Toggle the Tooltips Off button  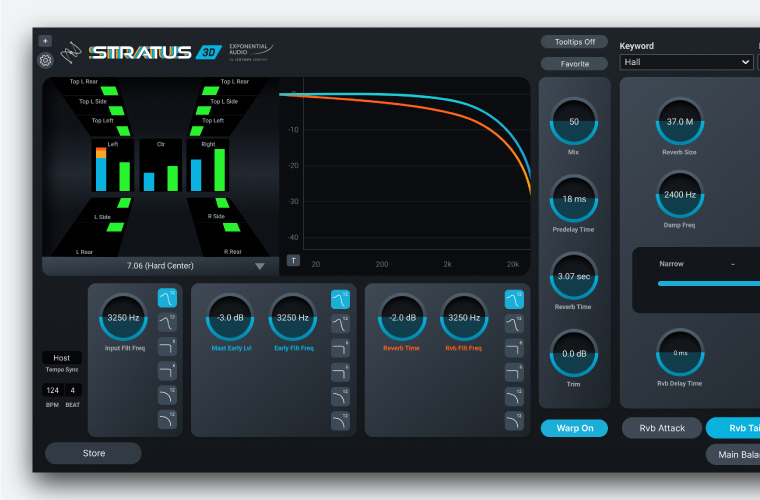click(574, 42)
